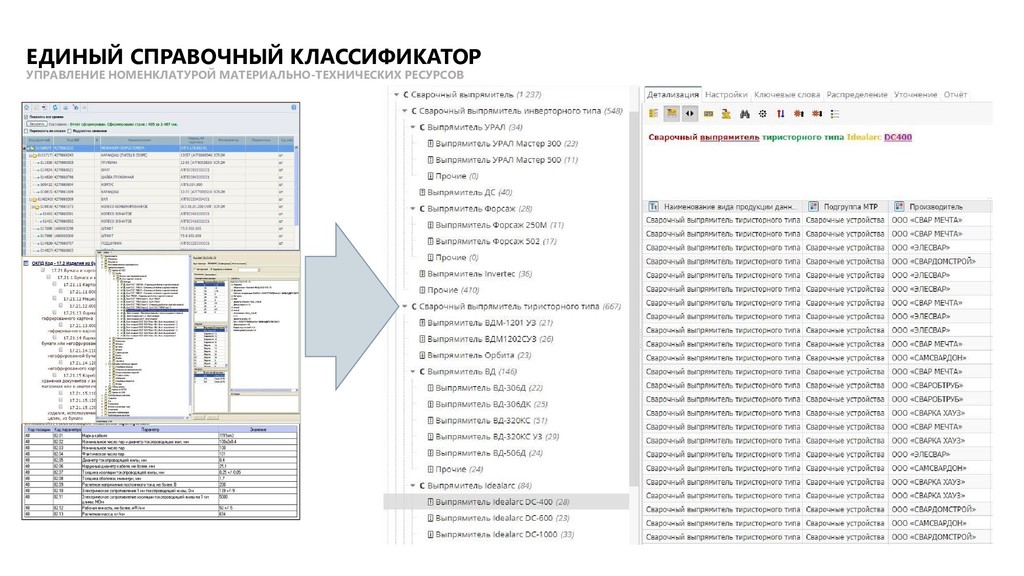This screenshot has height=576, width=1024.
Task: Click the black gear icon in toolbar
Action: pyautogui.click(x=763, y=114)
